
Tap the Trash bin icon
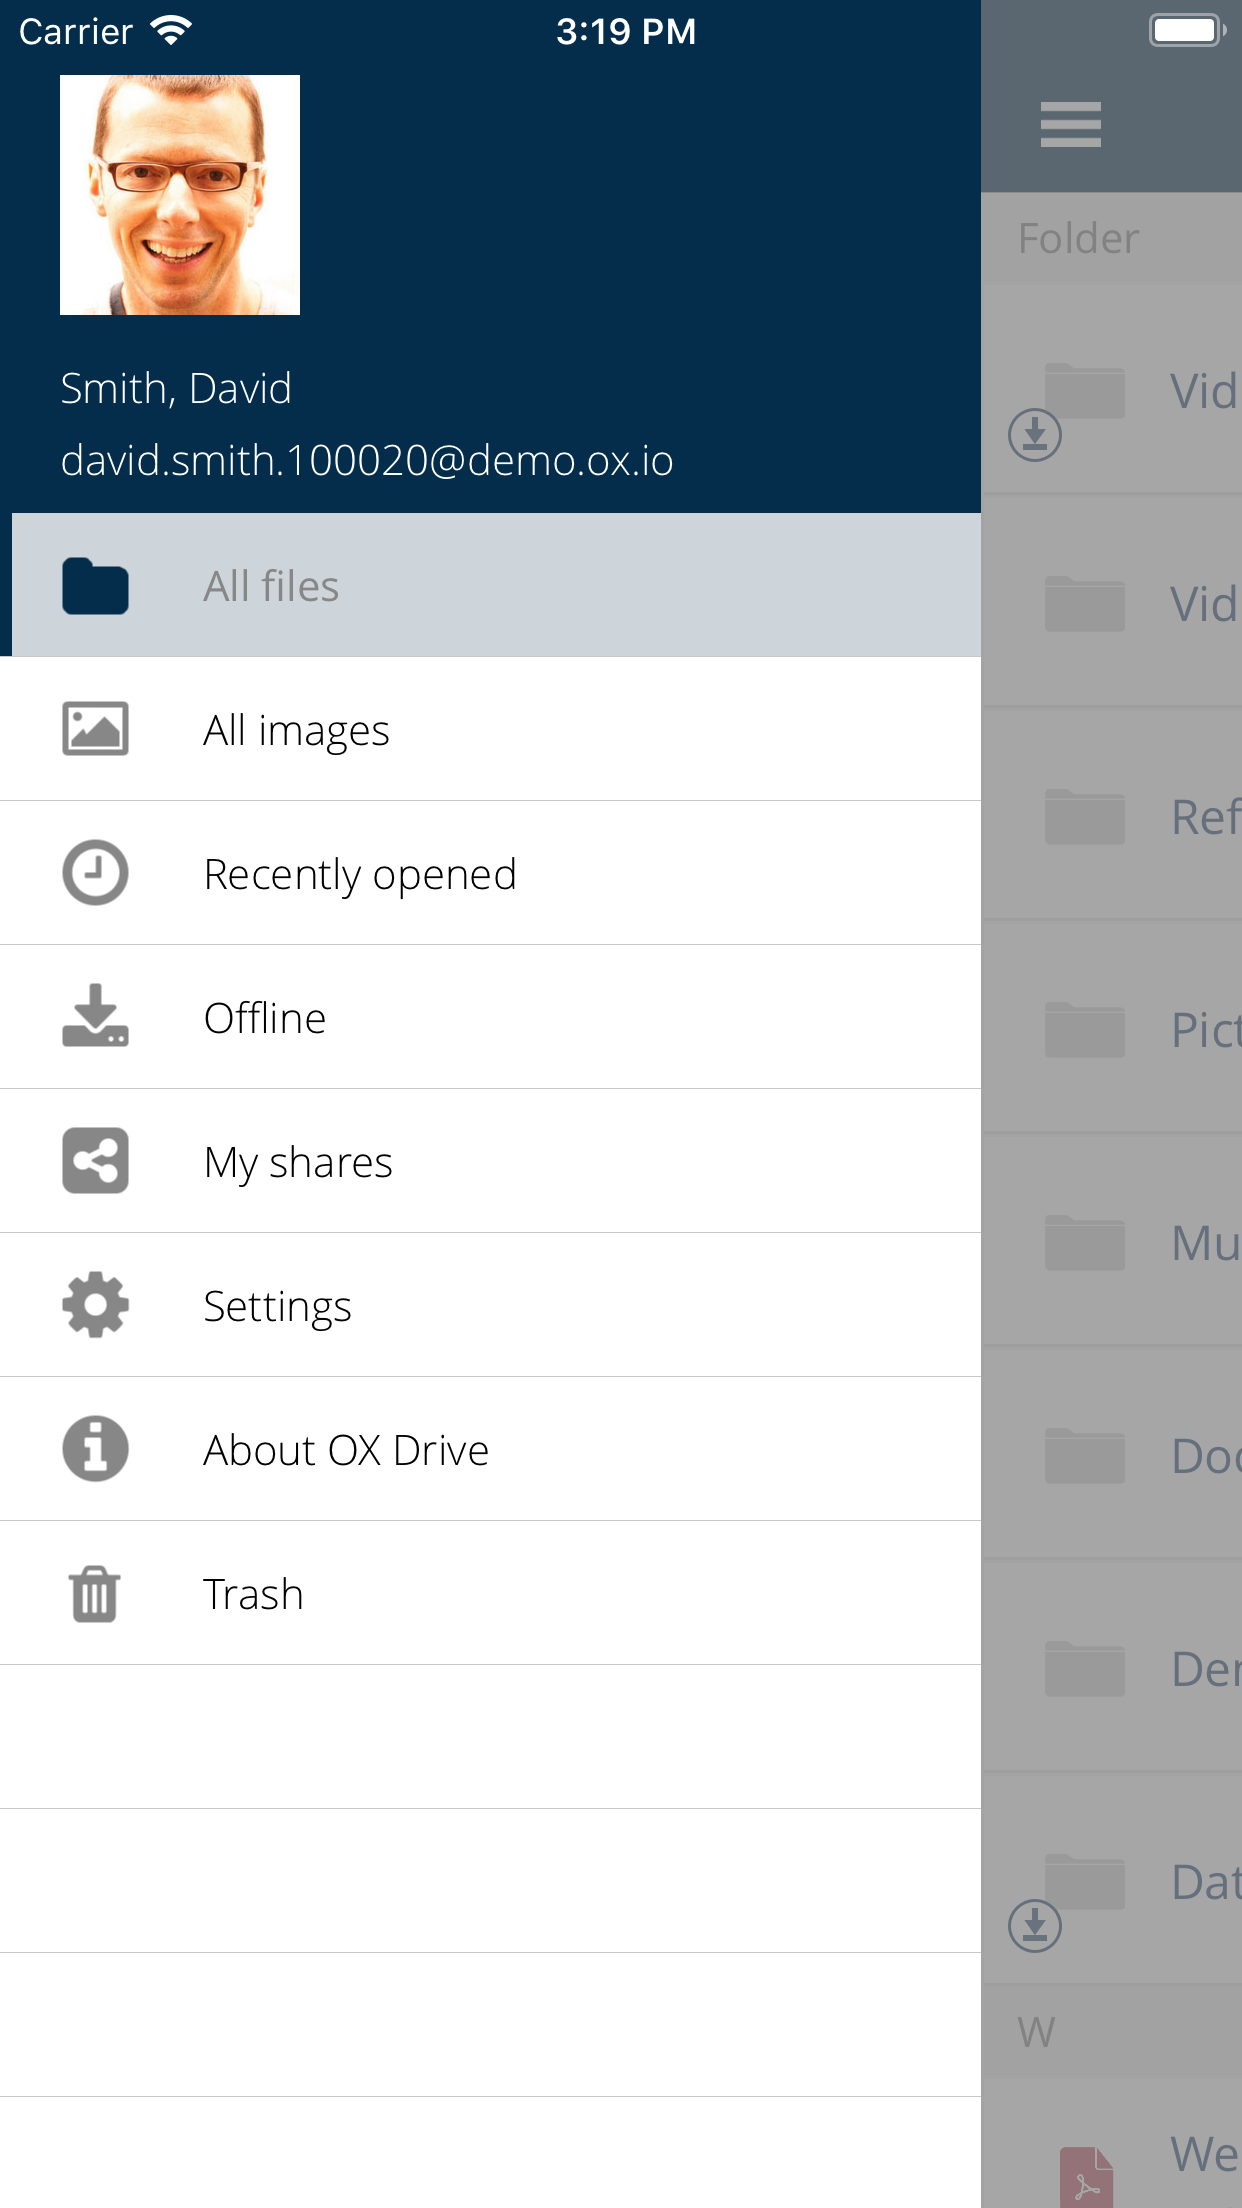tap(95, 1594)
